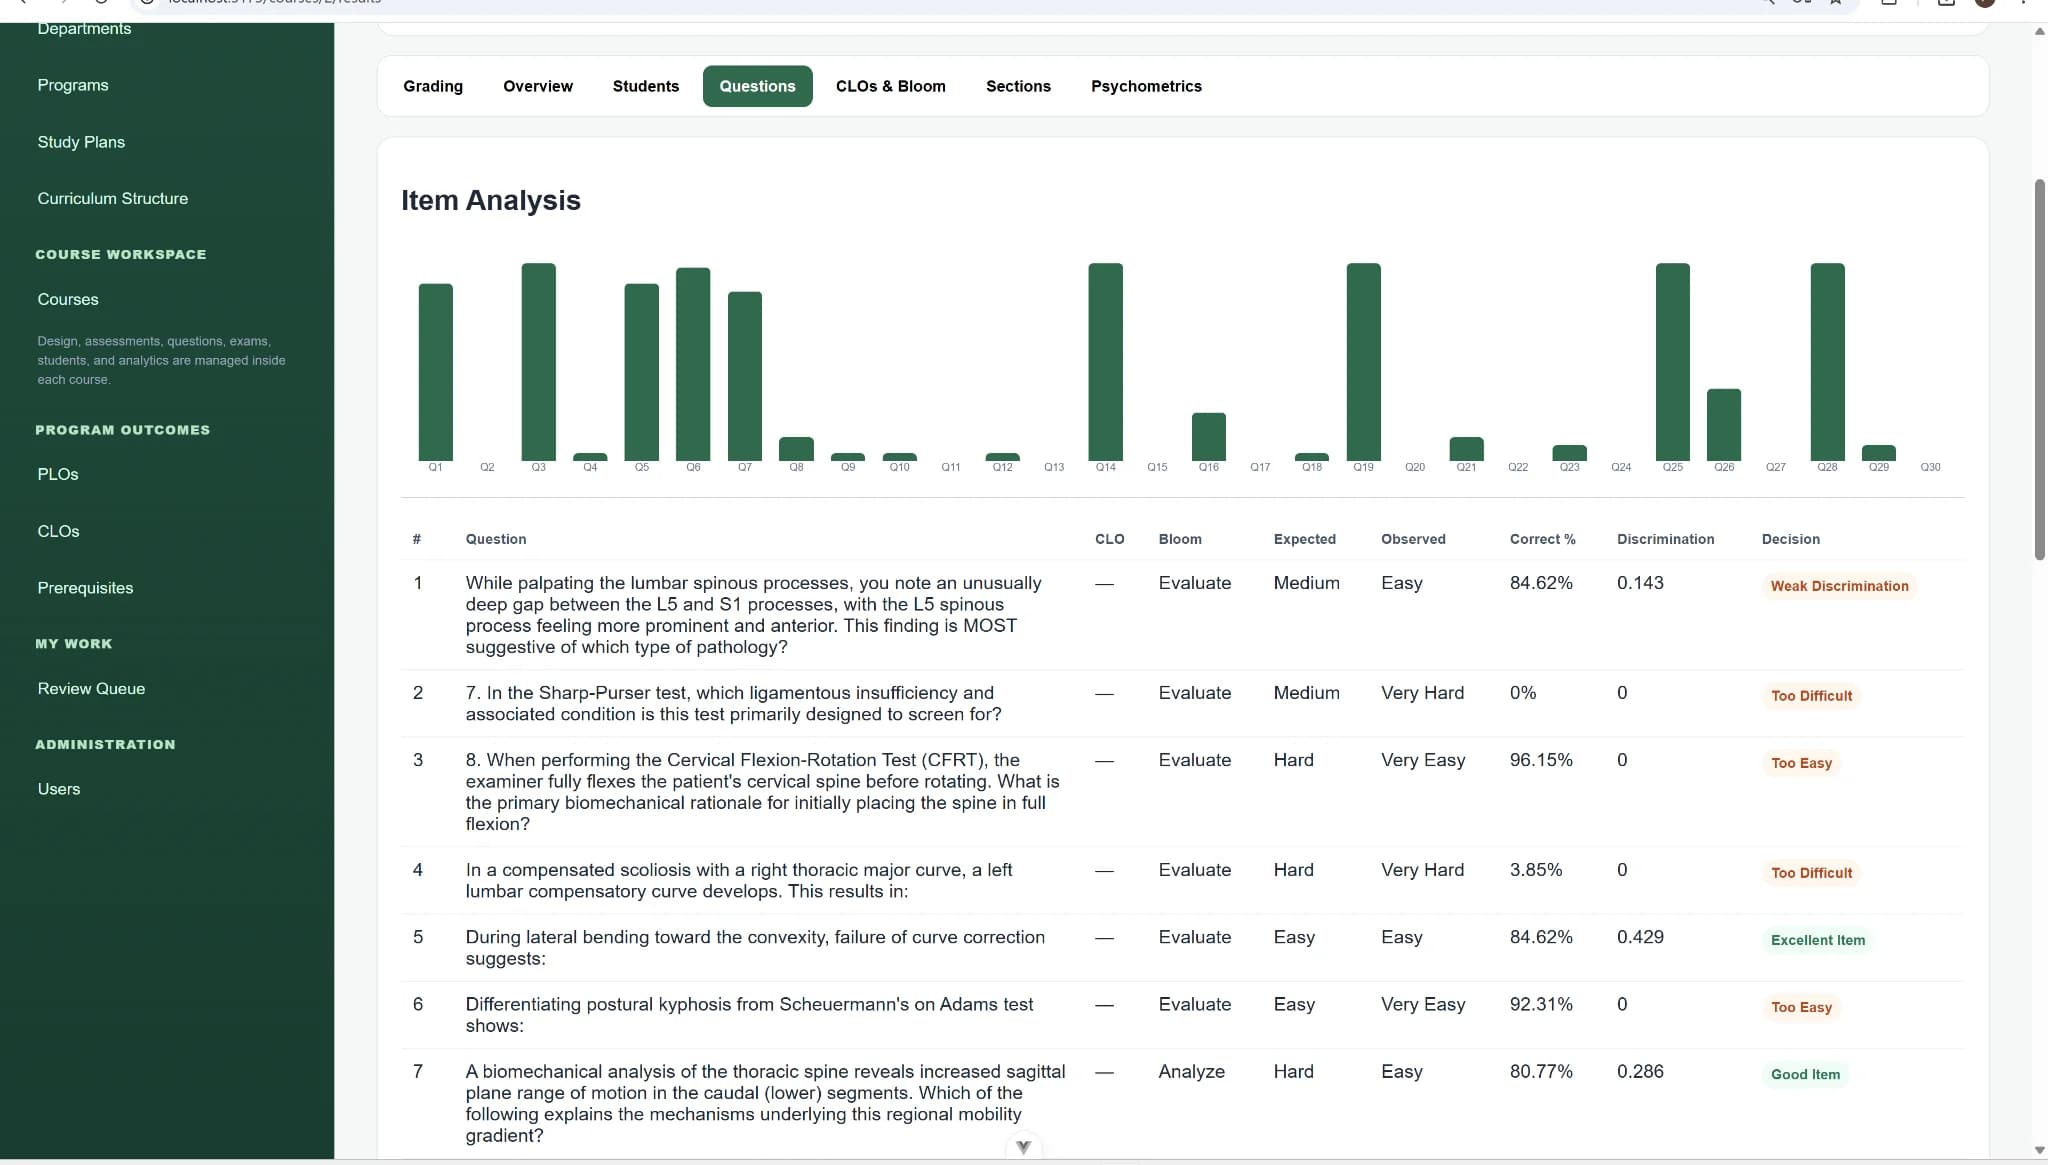The width and height of the screenshot is (2048, 1165).
Task: Click the Correct % column header
Action: point(1542,539)
